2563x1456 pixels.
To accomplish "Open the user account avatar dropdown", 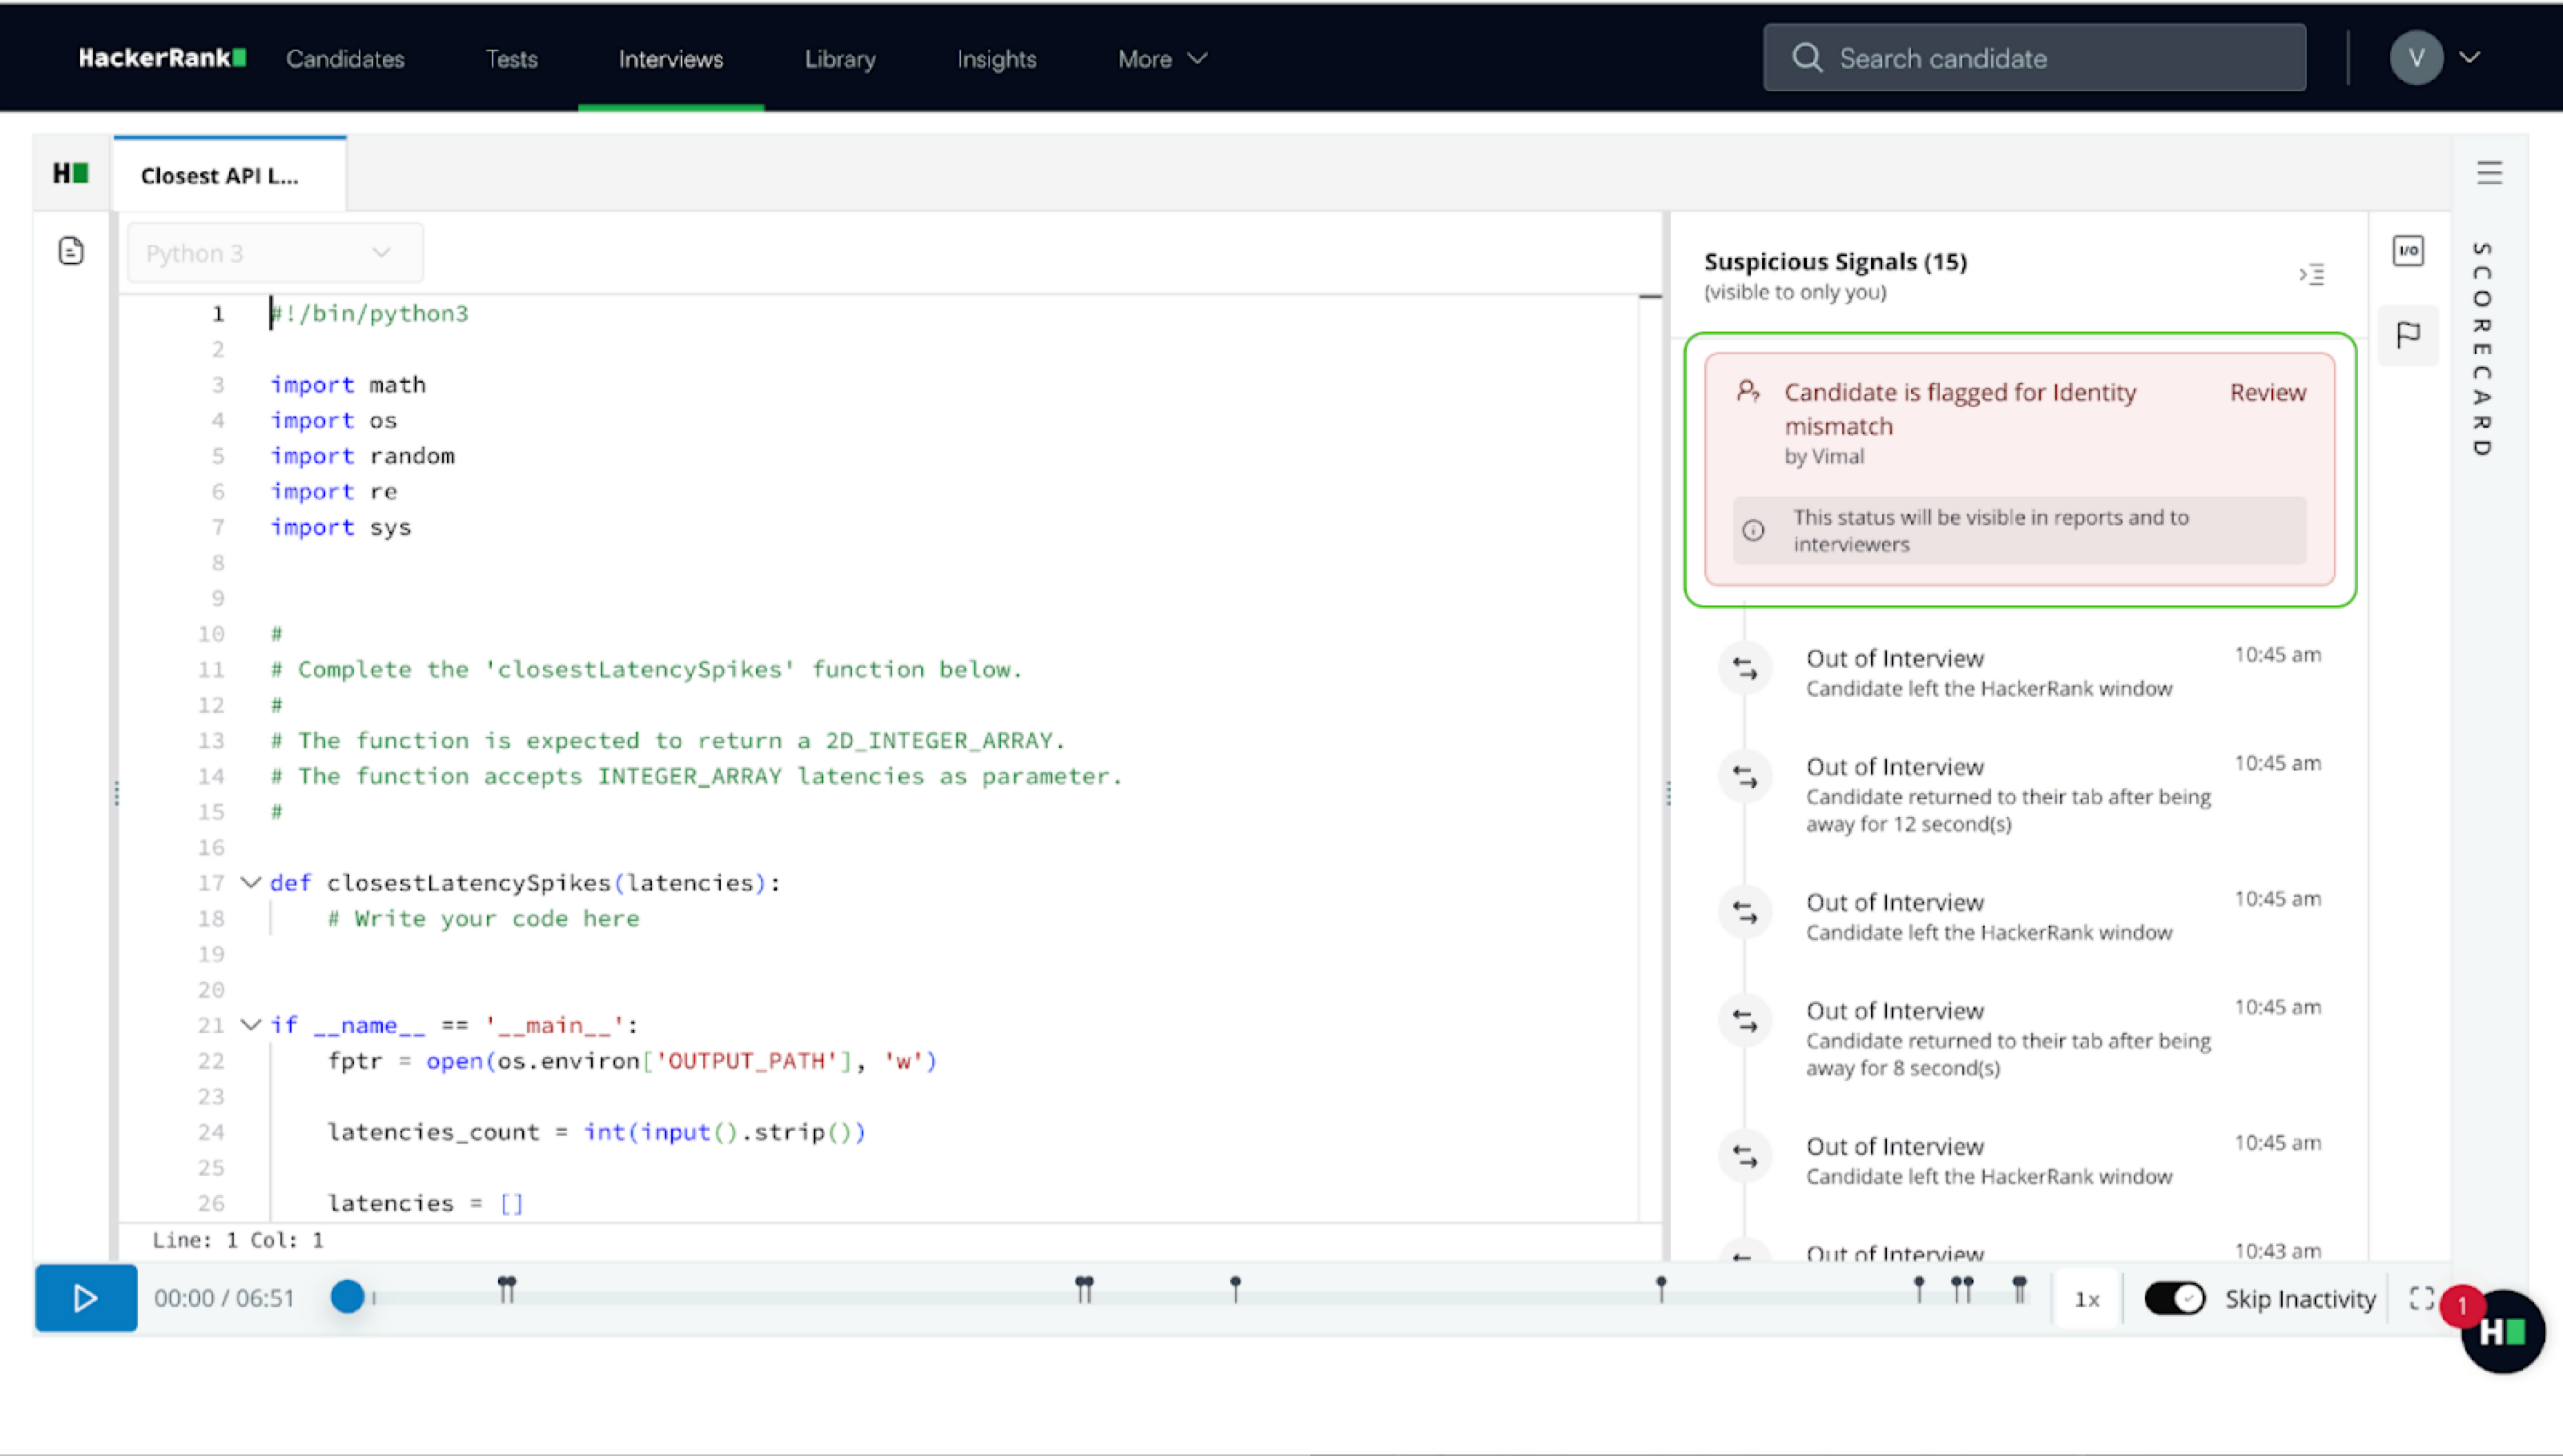I will coord(2435,58).
